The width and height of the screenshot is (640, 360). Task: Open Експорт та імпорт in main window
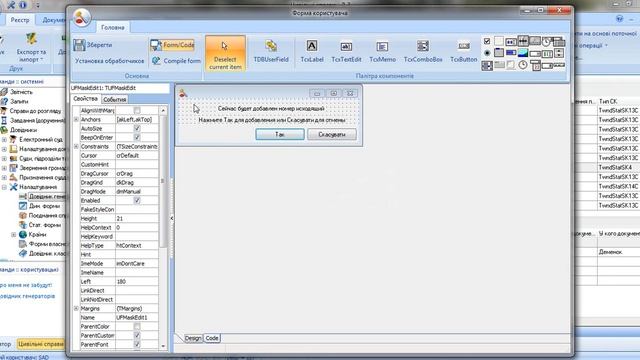[31, 48]
